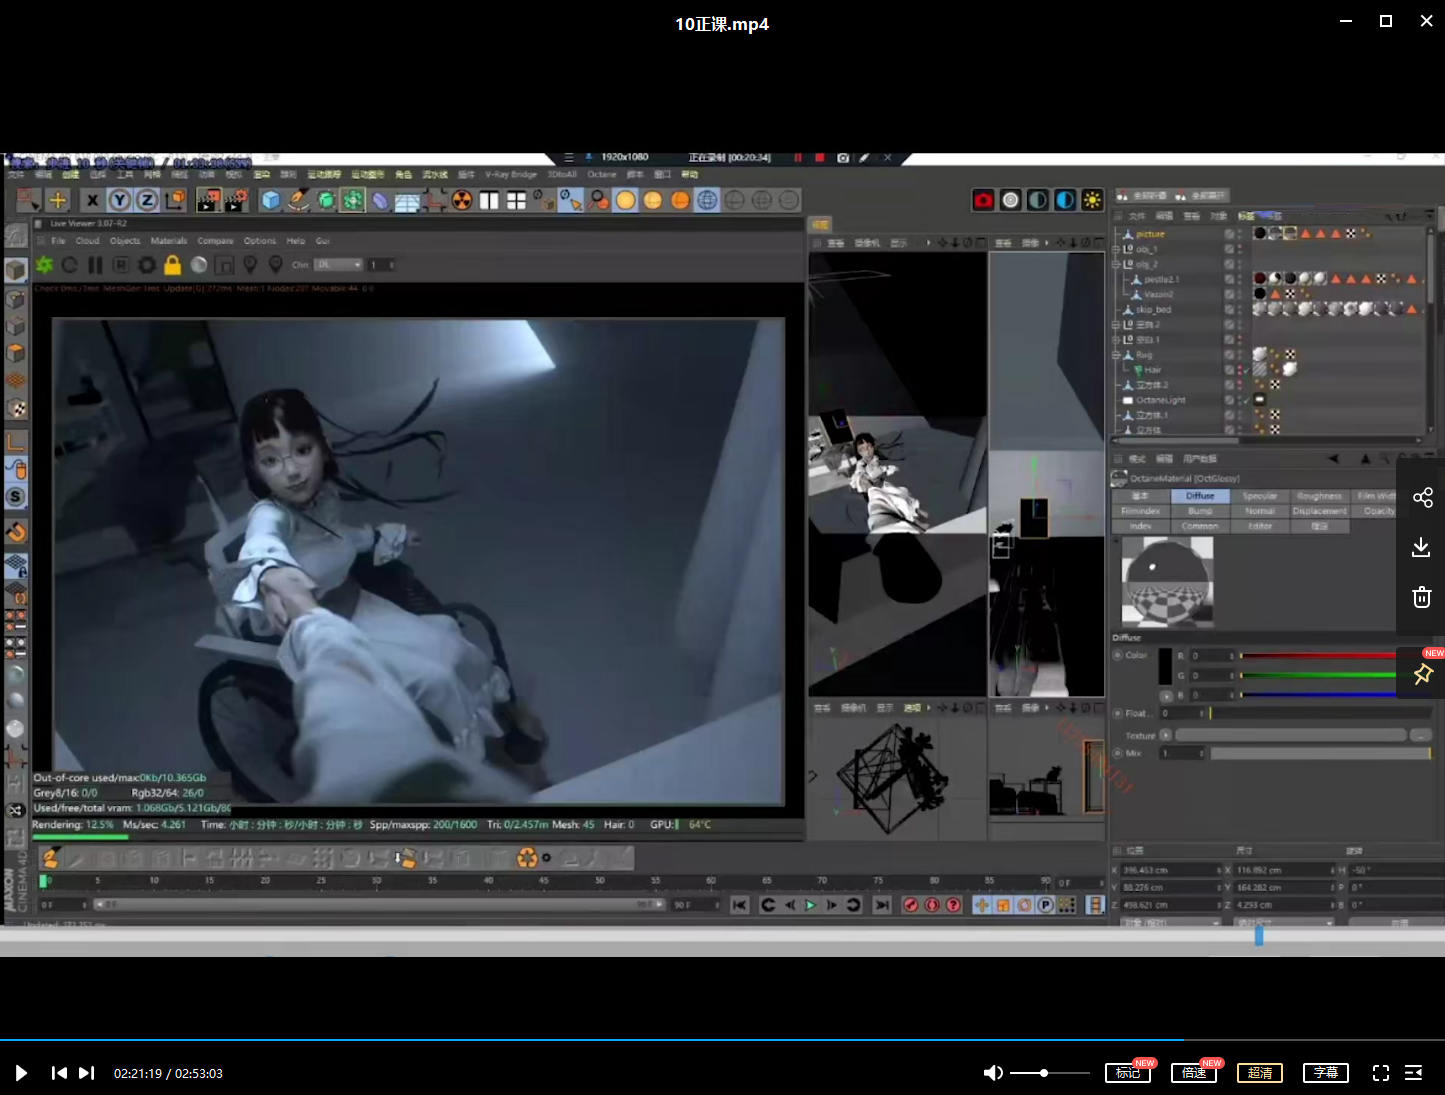
Task: Go back to the previous video
Action: click(59, 1073)
